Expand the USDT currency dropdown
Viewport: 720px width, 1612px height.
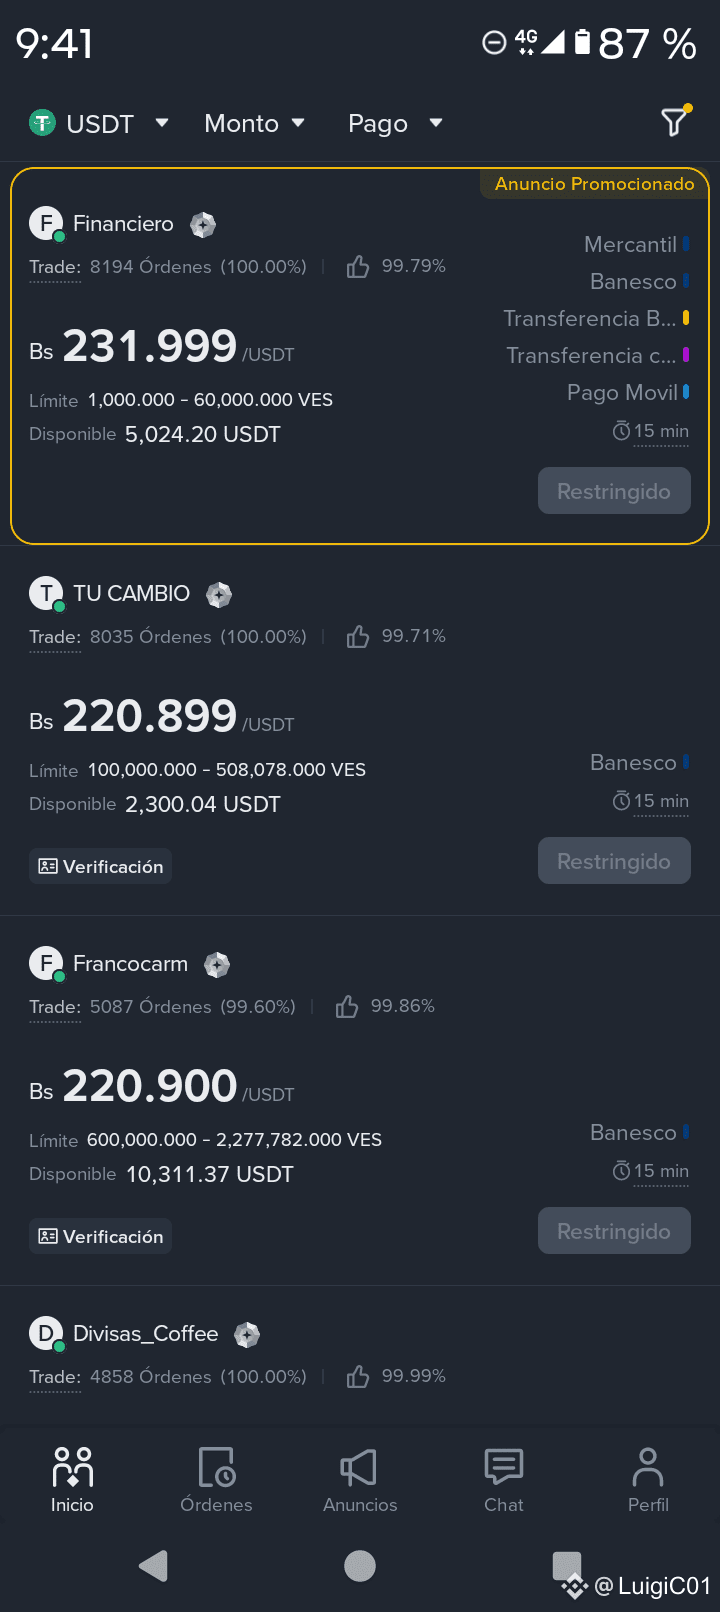pyautogui.click(x=99, y=123)
